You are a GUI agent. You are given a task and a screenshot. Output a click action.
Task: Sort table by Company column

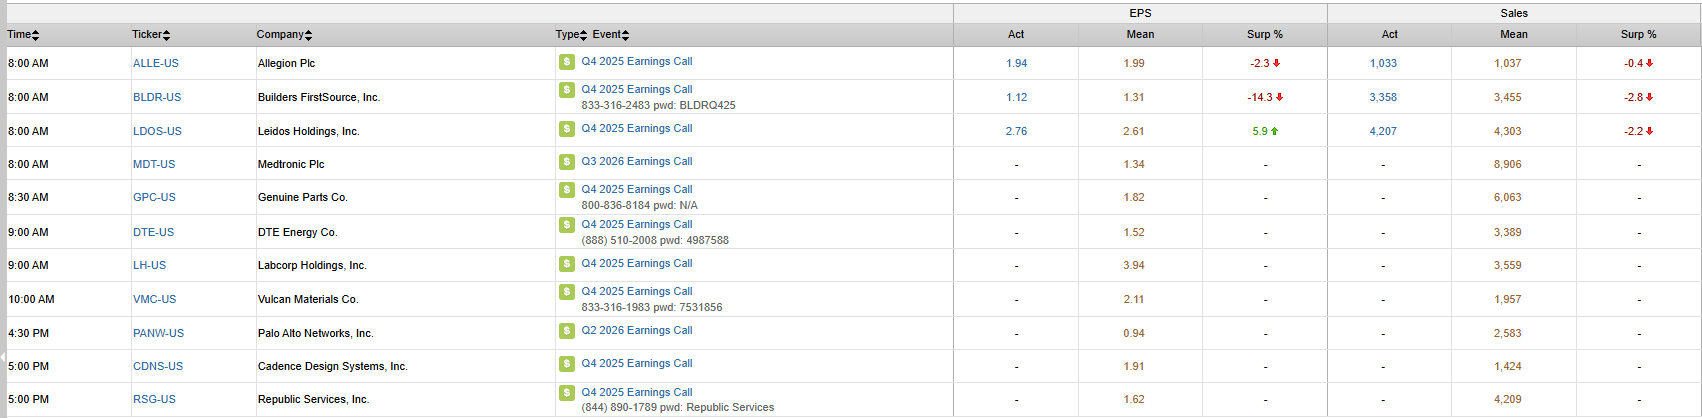click(284, 35)
